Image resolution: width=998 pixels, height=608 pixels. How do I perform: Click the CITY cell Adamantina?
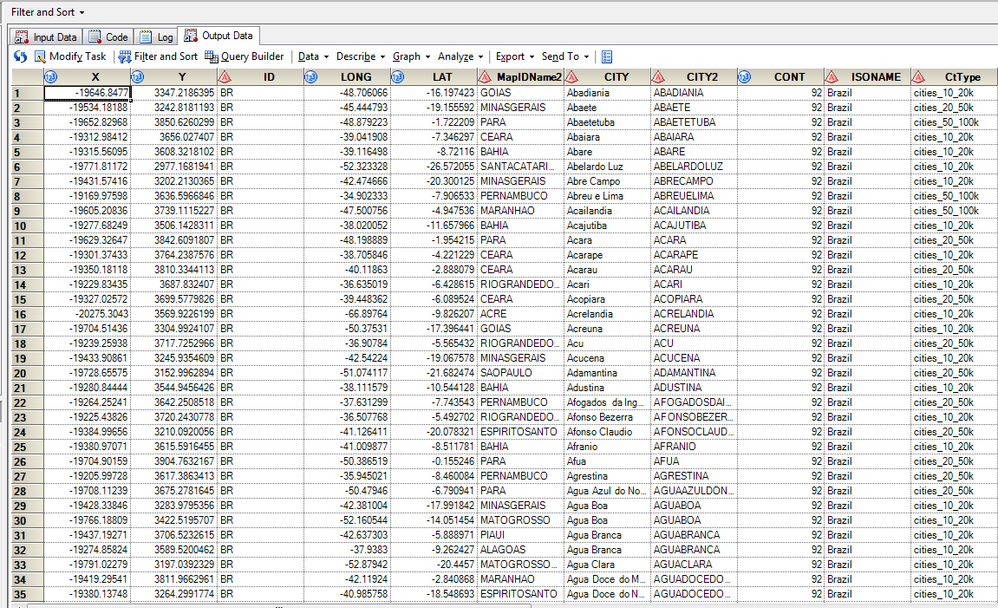click(x=607, y=373)
